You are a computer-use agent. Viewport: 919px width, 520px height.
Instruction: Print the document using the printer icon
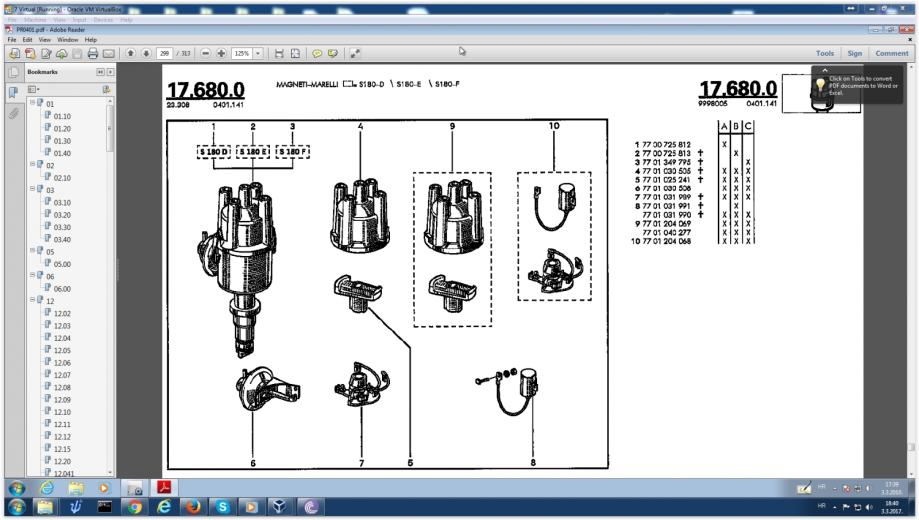click(93, 53)
